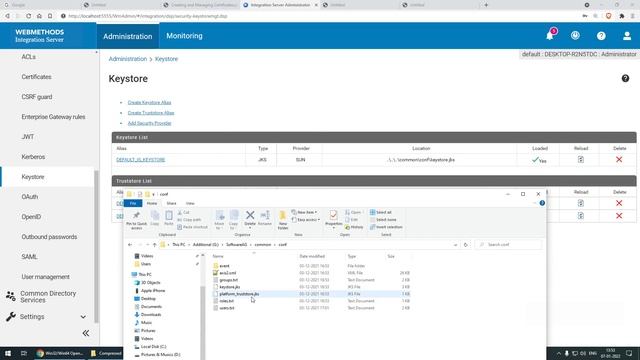Open the address bar history dropdown in Explorer

click(x=455, y=244)
